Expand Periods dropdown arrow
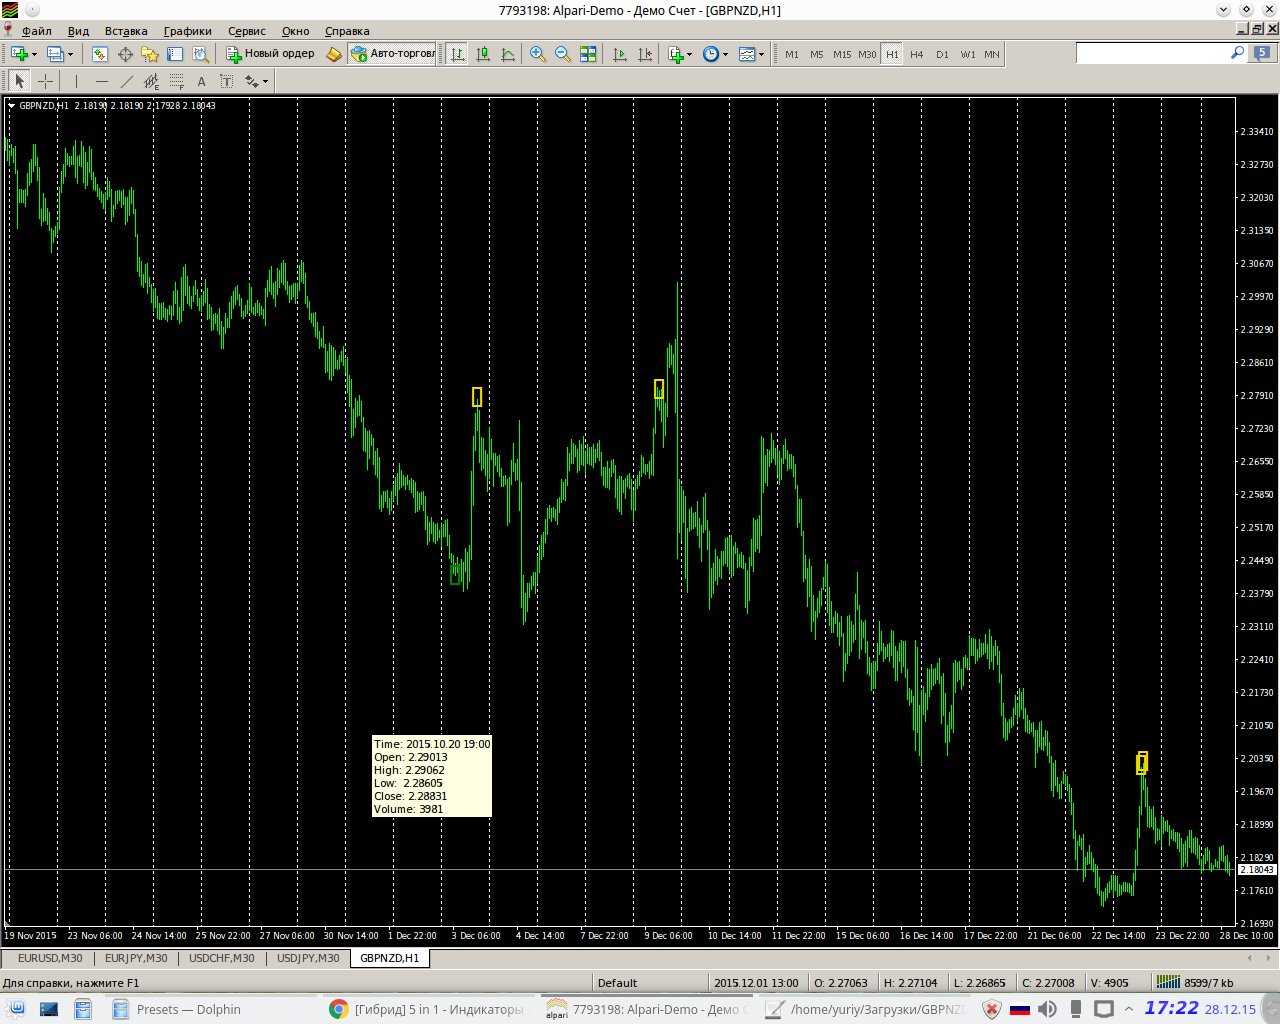This screenshot has height=1024, width=1280. pos(725,55)
